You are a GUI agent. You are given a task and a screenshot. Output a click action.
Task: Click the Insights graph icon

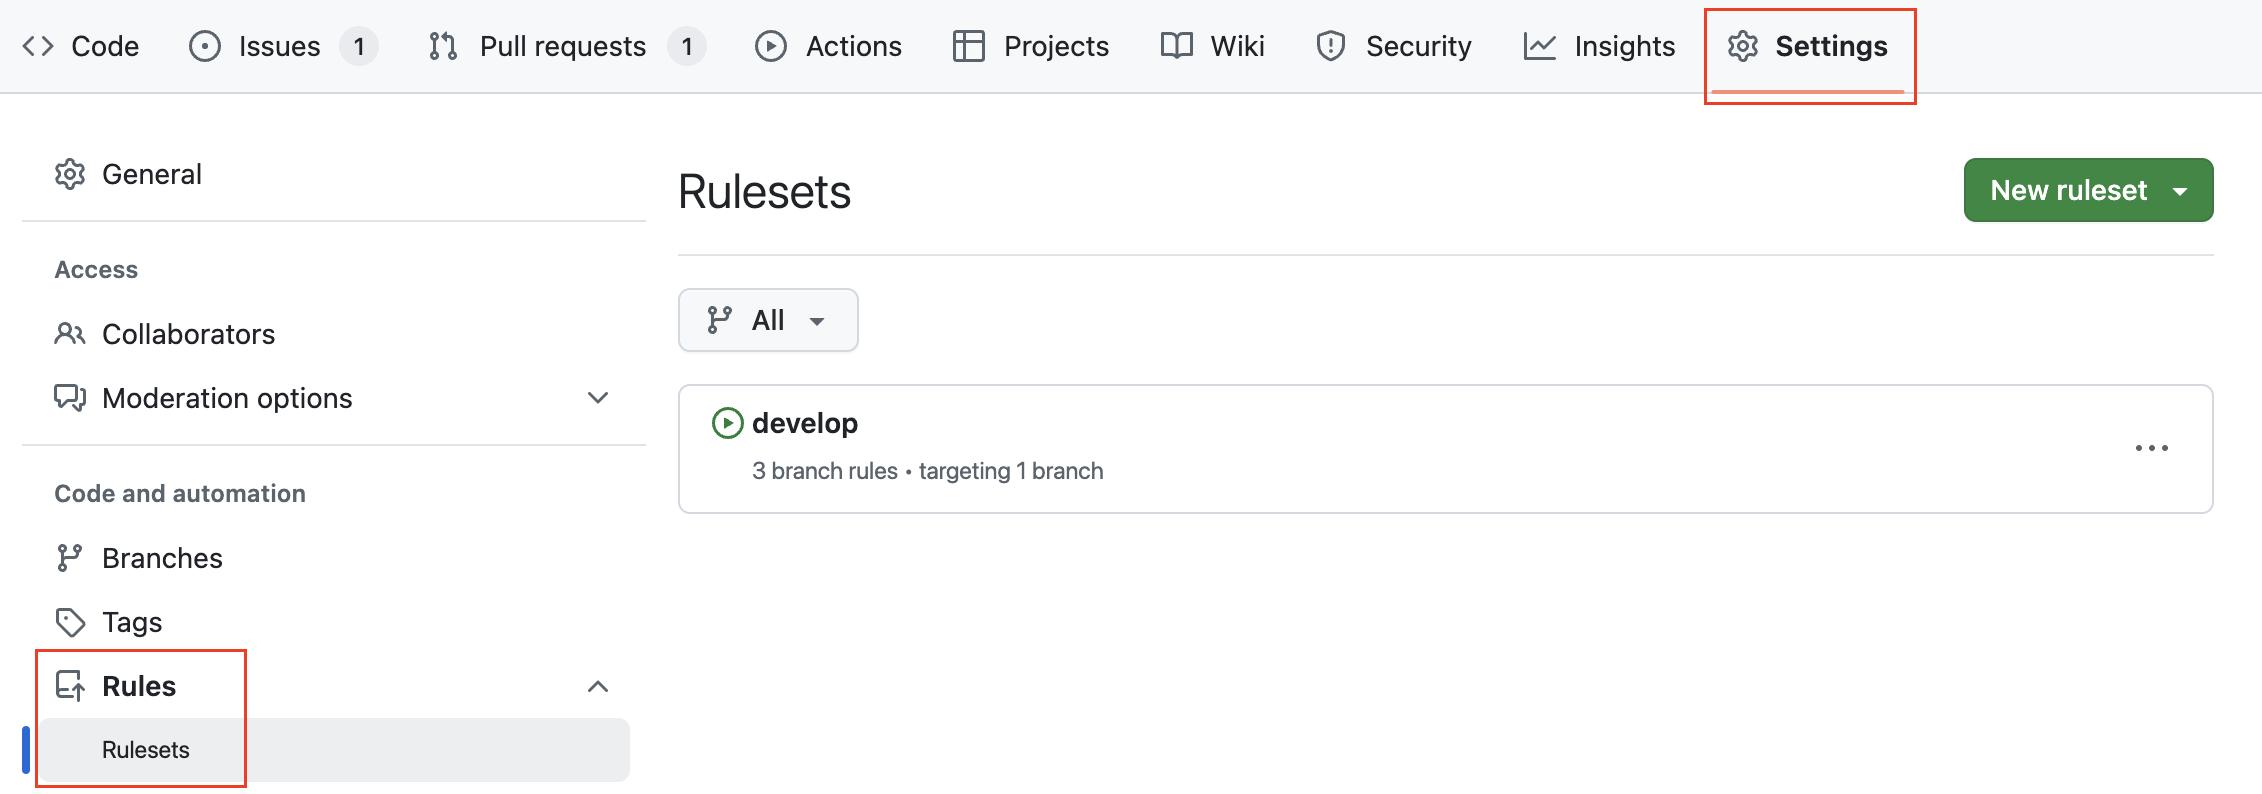[x=1540, y=46]
